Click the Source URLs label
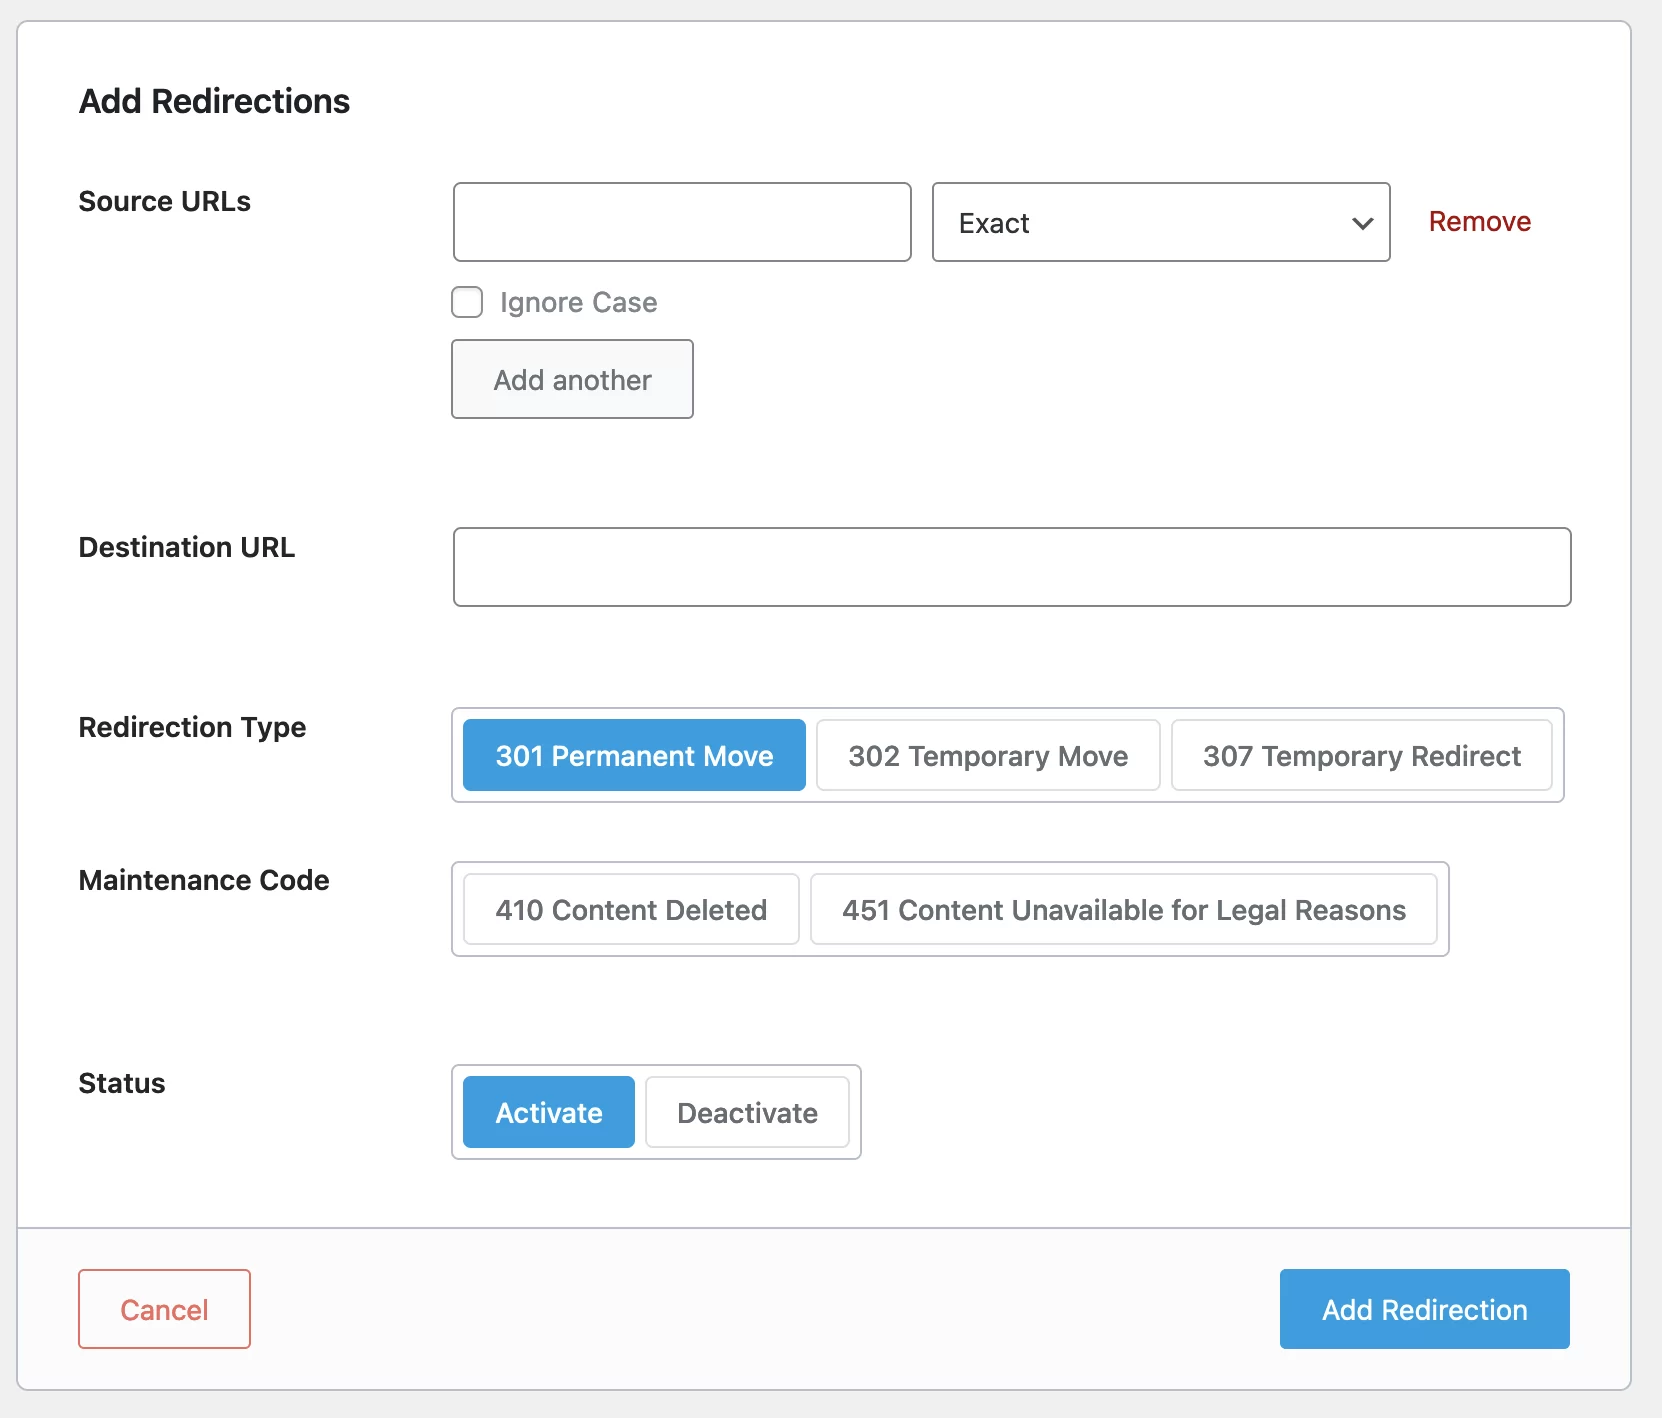Image resolution: width=1662 pixels, height=1418 pixels. pyautogui.click(x=164, y=201)
